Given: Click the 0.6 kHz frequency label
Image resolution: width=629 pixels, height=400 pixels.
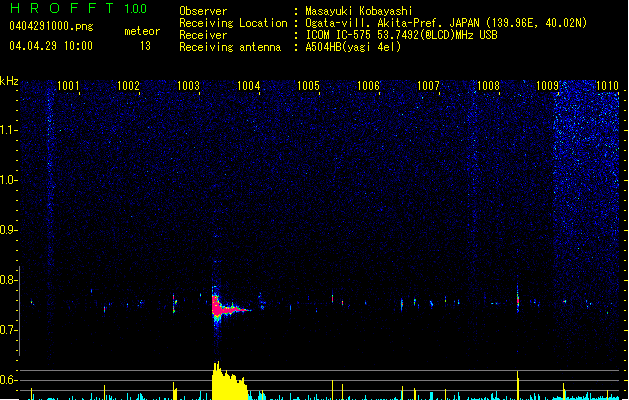Looking at the screenshot, I should 9,380.
